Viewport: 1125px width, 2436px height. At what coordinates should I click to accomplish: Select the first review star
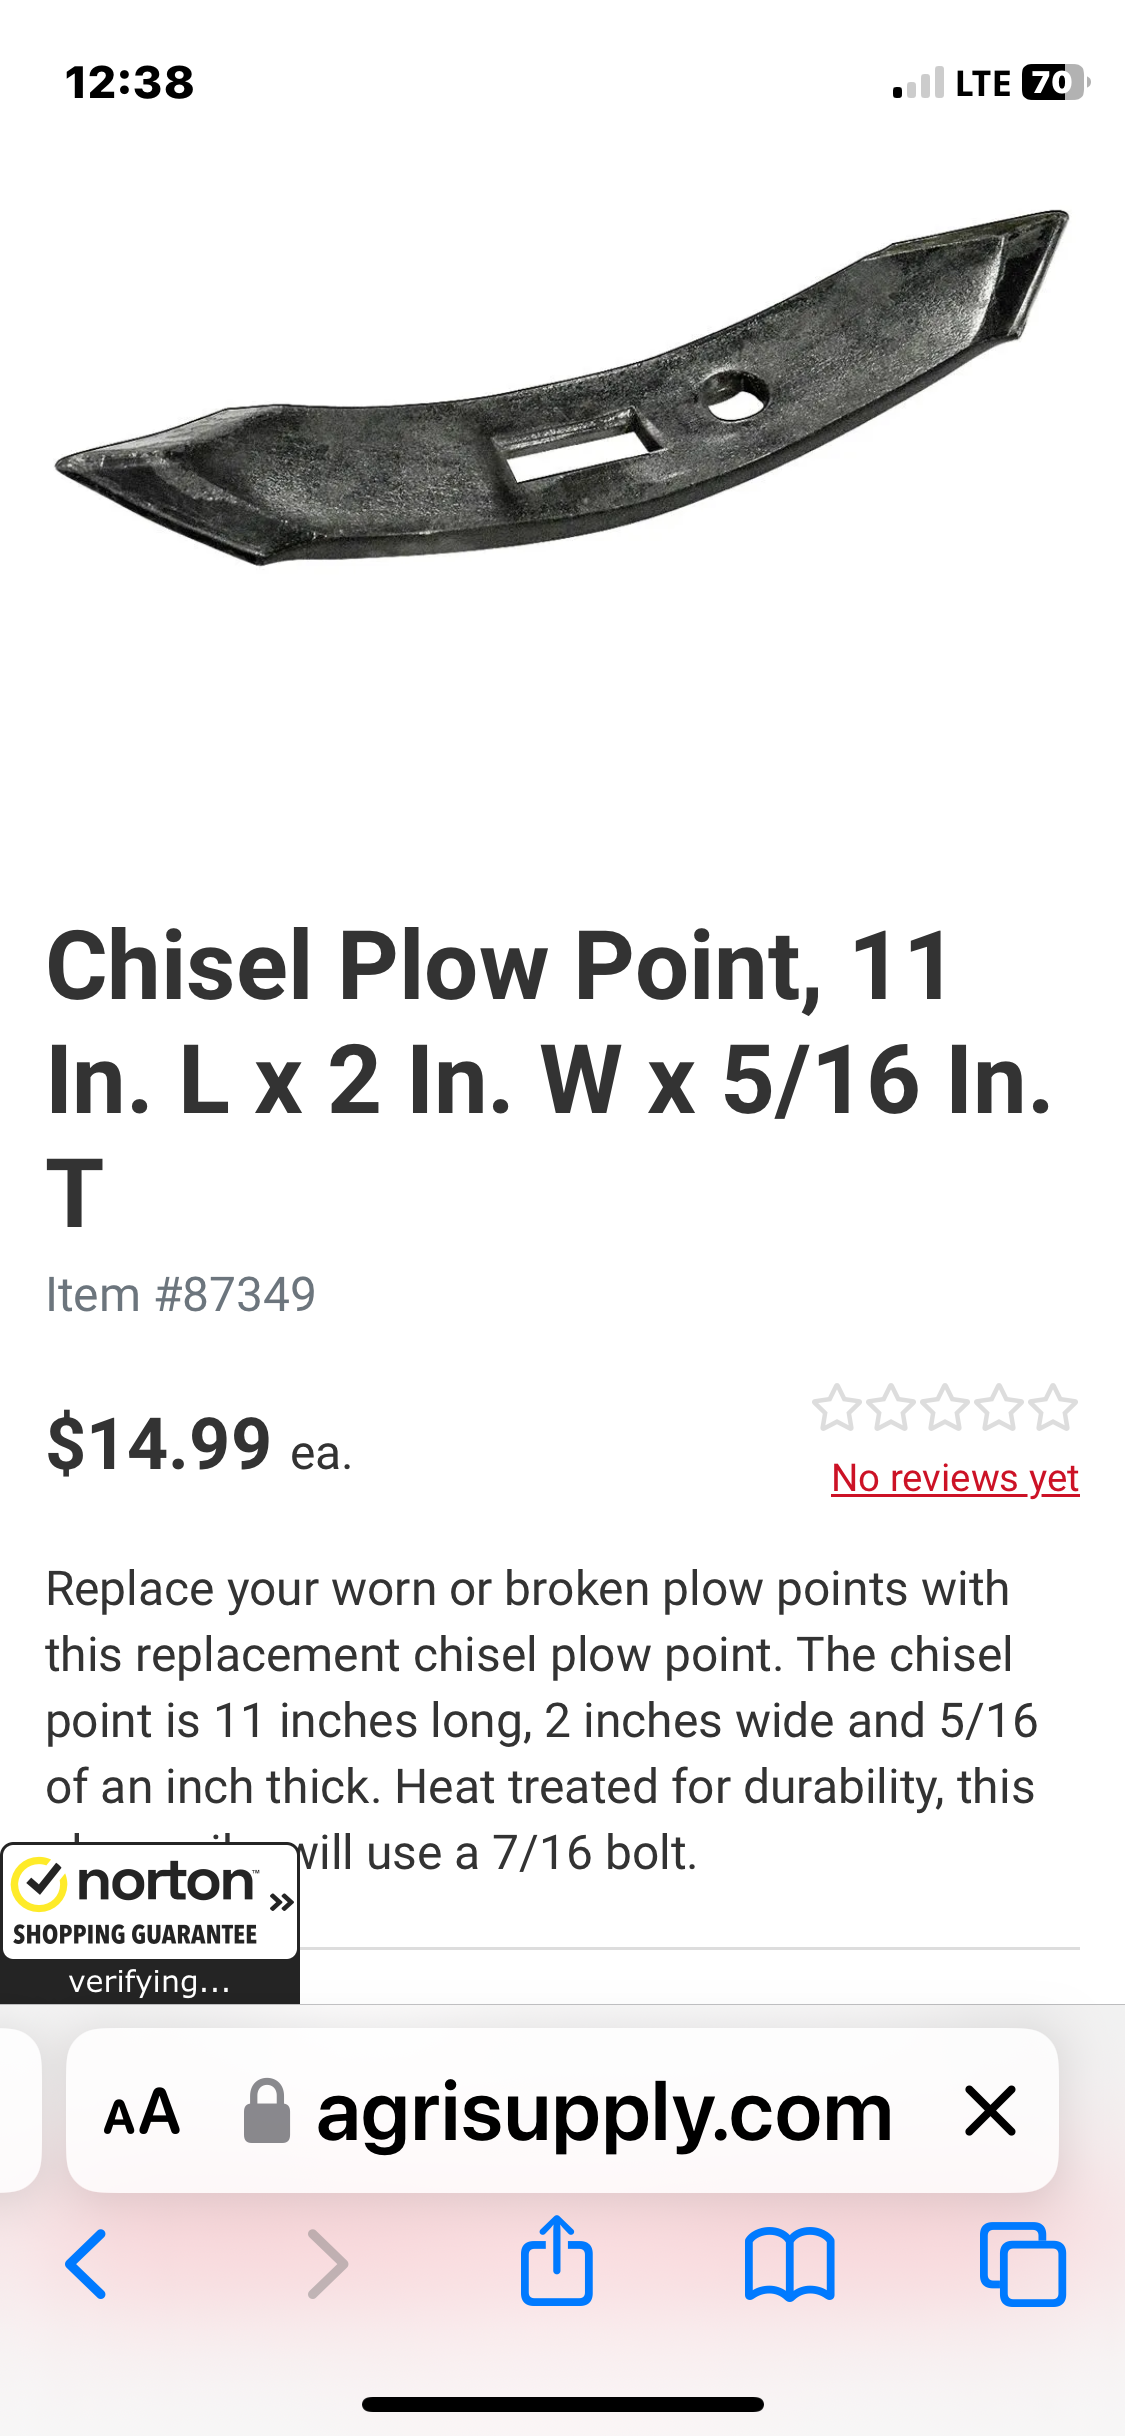pyautogui.click(x=836, y=1408)
